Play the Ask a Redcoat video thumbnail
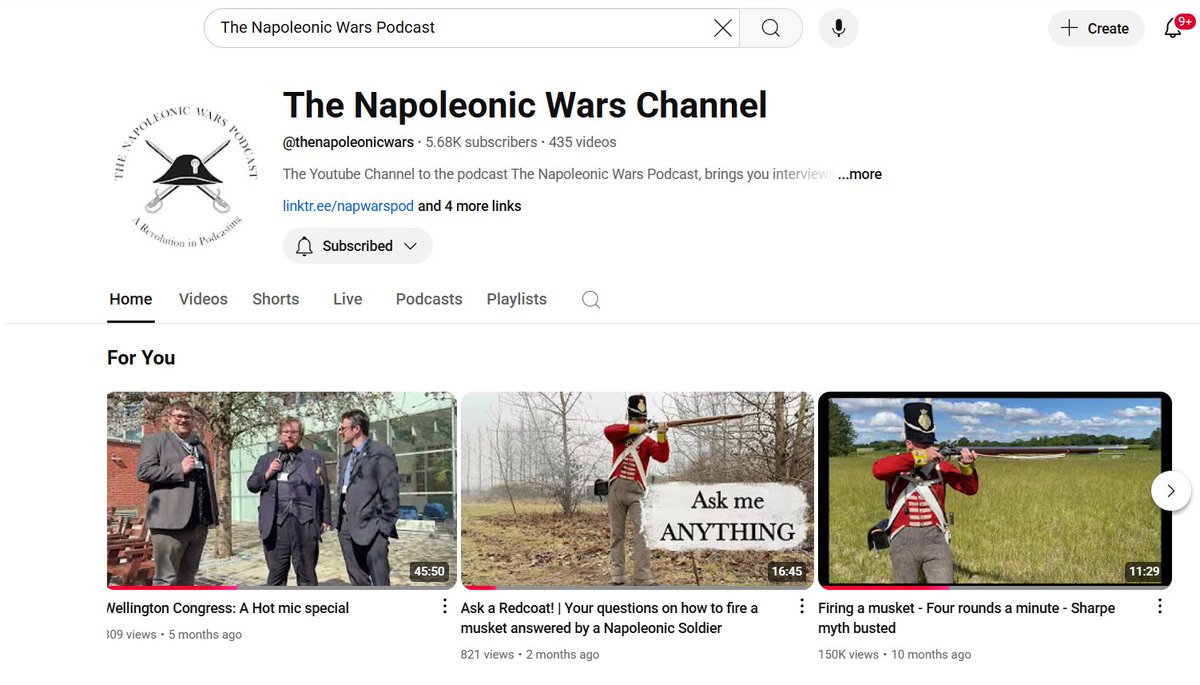The image size is (1200, 685). coord(637,490)
